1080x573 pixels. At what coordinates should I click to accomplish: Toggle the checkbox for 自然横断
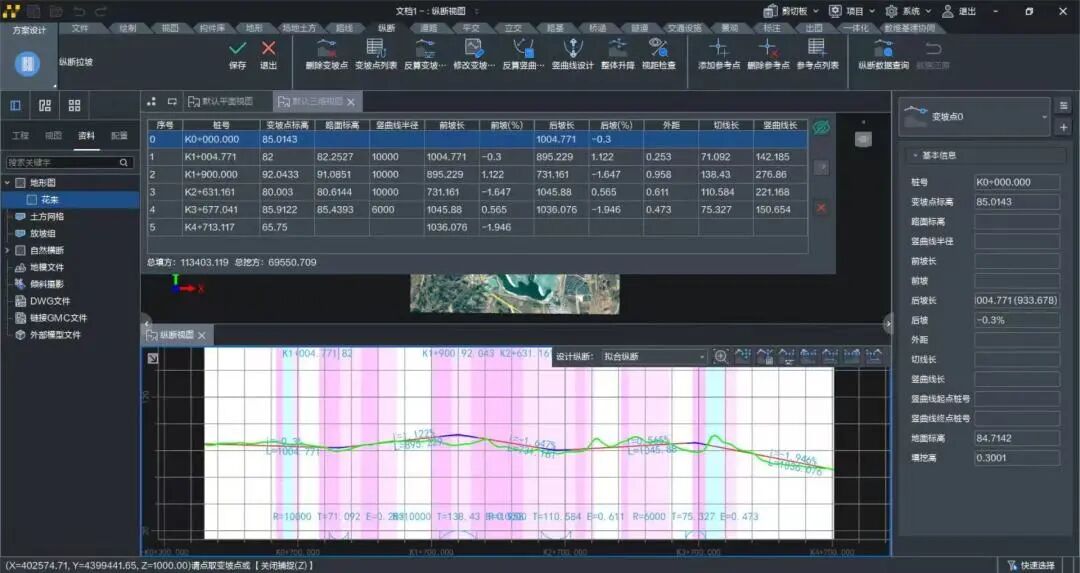pos(21,250)
